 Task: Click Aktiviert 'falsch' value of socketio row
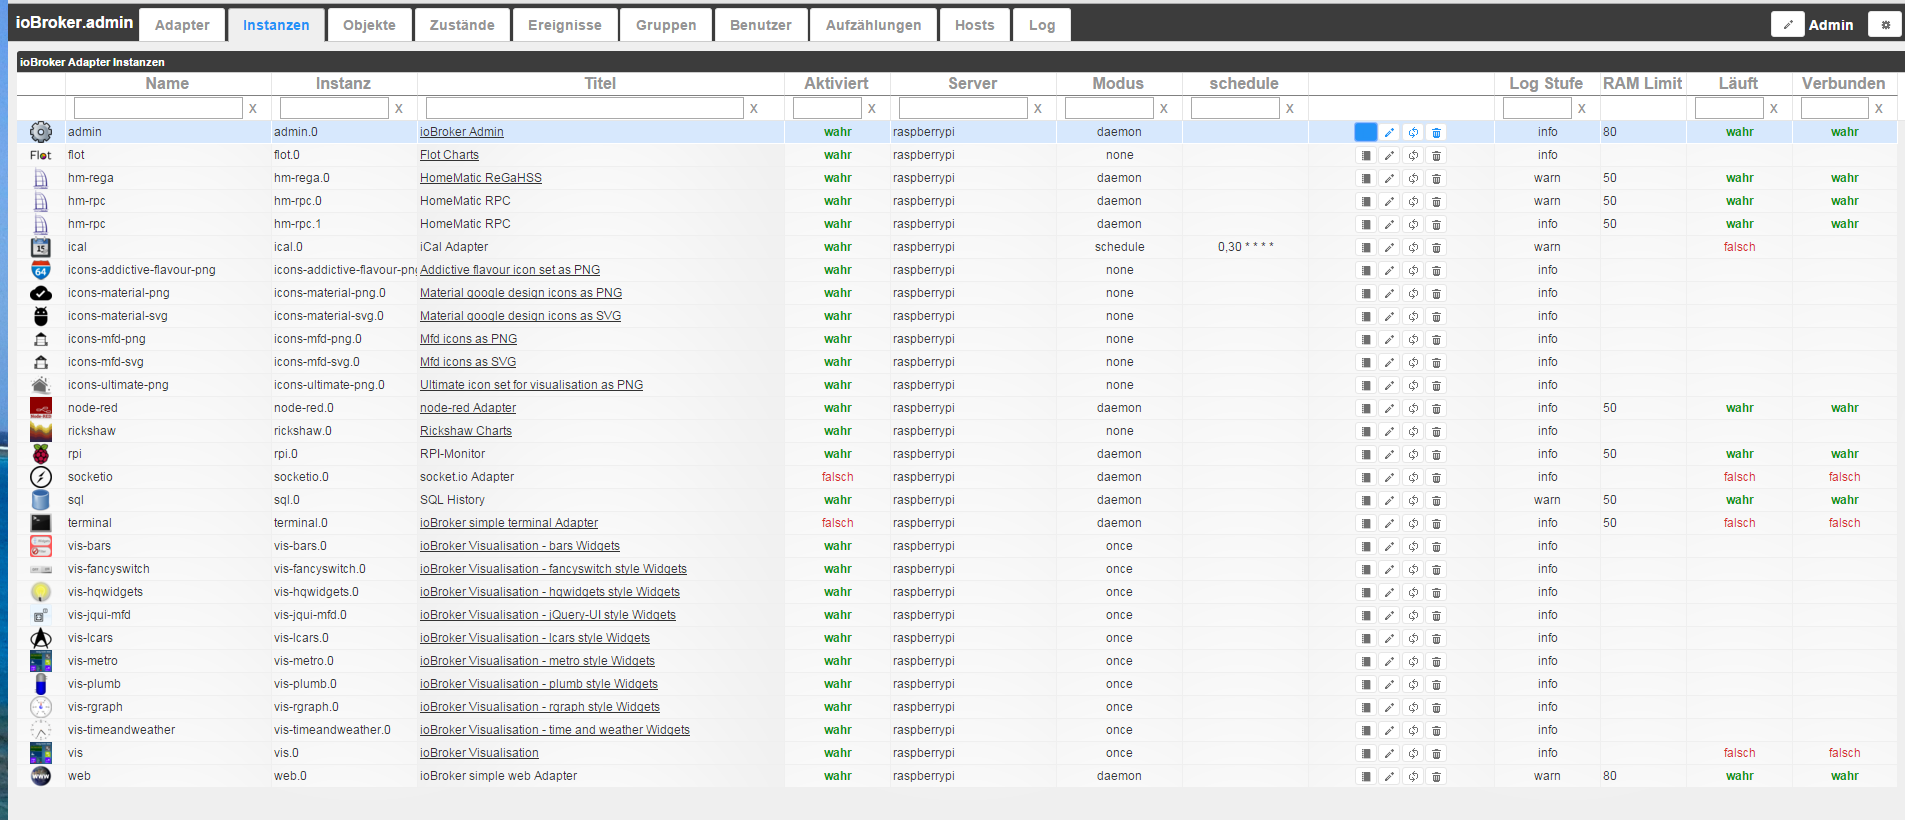coord(838,477)
